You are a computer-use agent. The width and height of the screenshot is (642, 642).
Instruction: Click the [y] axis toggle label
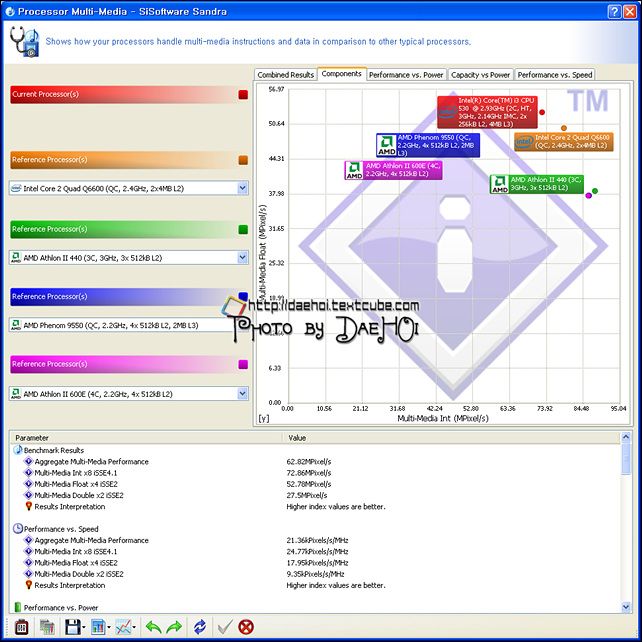264,418
